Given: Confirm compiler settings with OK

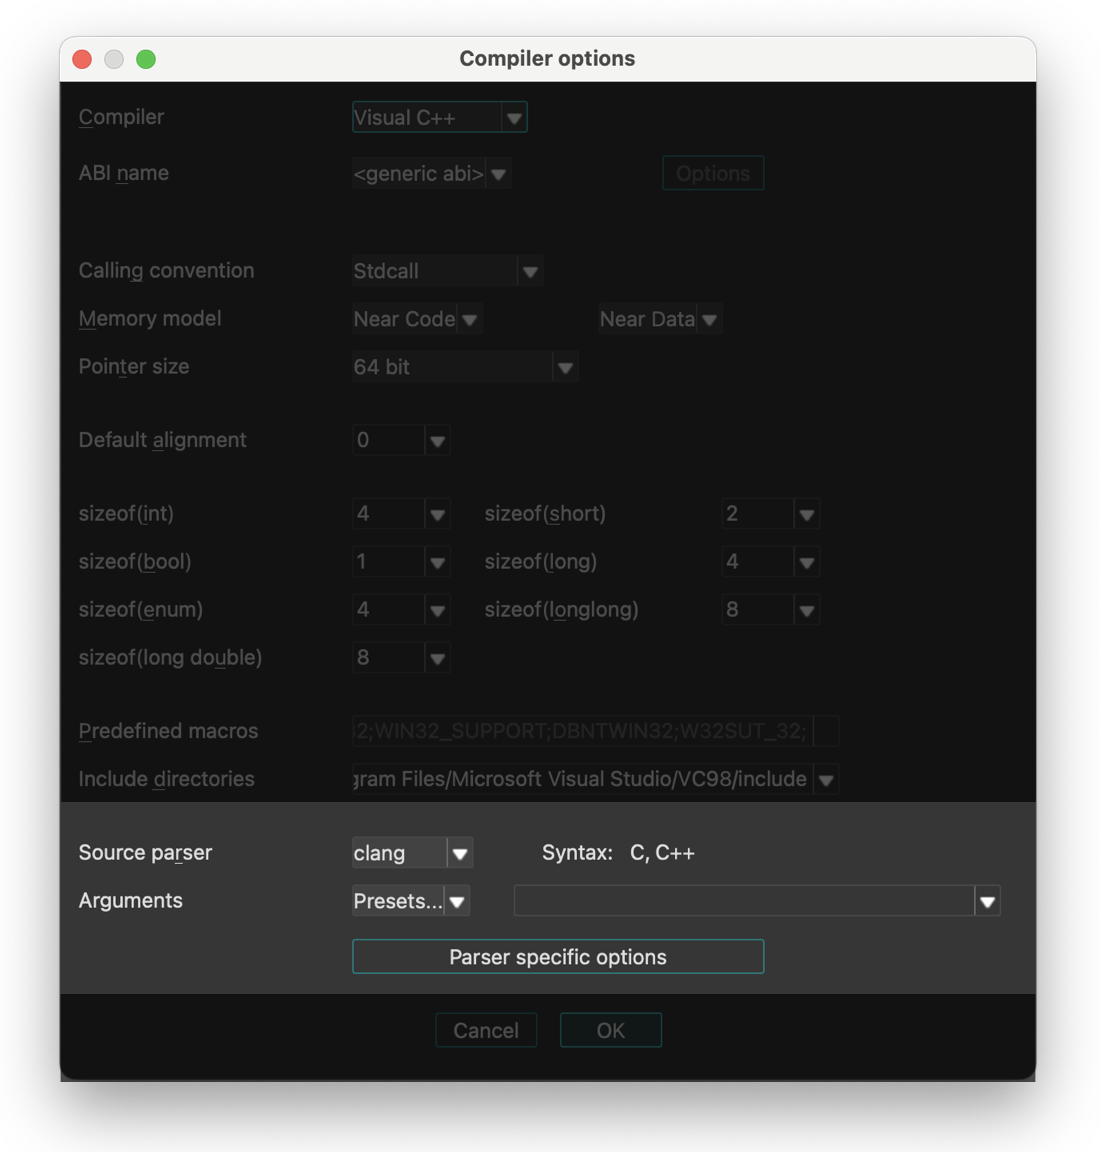Looking at the screenshot, I should pyautogui.click(x=610, y=1030).
